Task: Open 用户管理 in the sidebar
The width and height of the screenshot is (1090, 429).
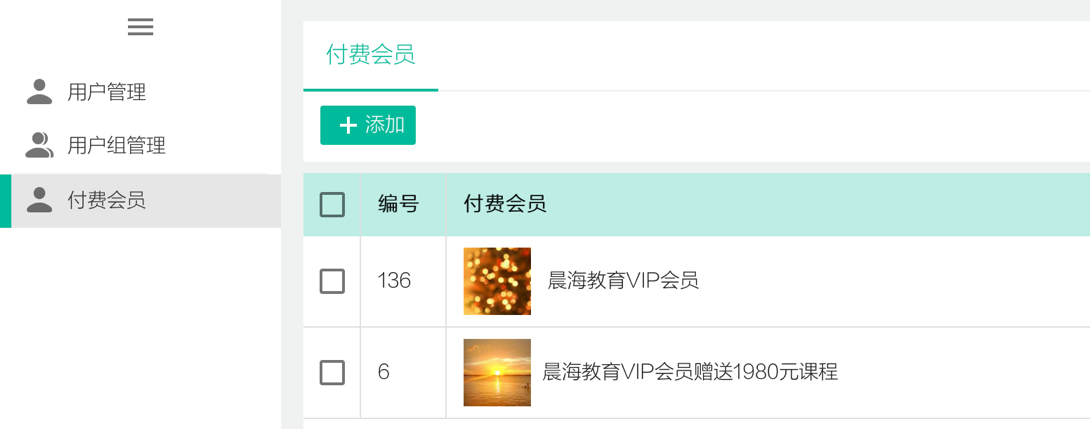Action: [107, 92]
